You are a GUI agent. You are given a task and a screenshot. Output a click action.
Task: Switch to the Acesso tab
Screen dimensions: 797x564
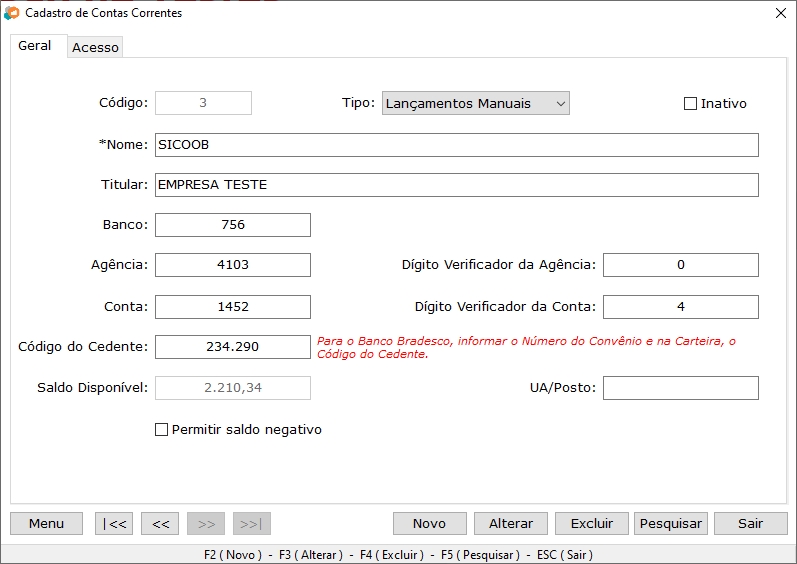pyautogui.click(x=95, y=47)
